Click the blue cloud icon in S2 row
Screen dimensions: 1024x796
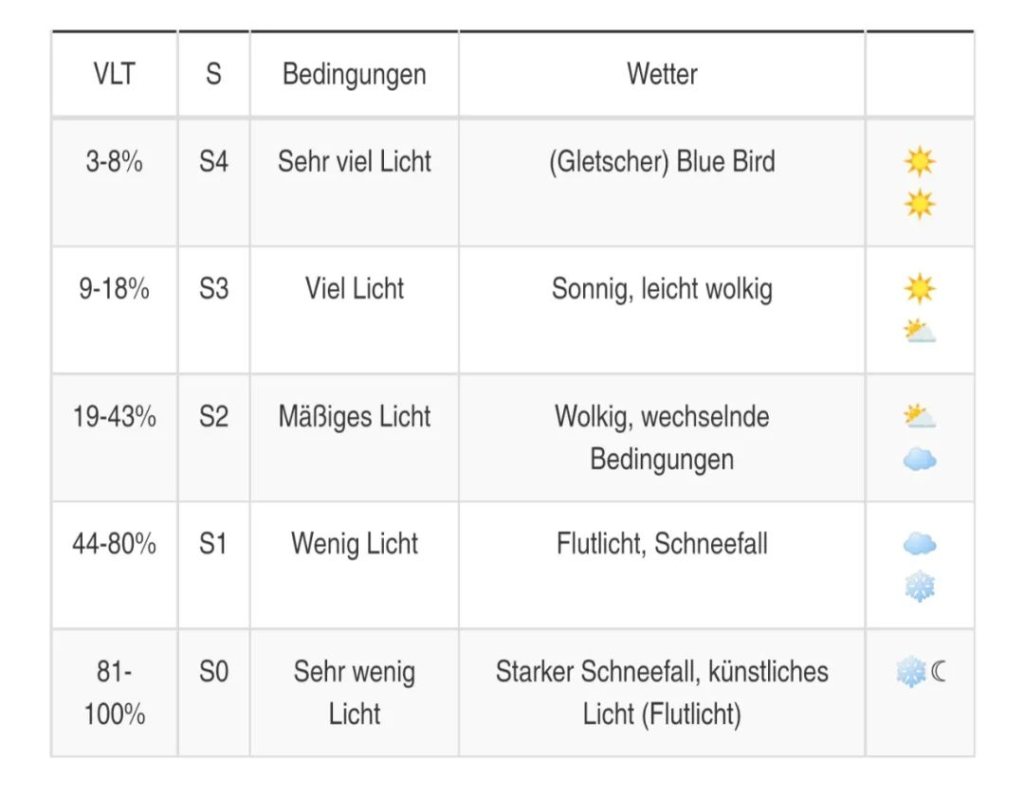tap(920, 460)
